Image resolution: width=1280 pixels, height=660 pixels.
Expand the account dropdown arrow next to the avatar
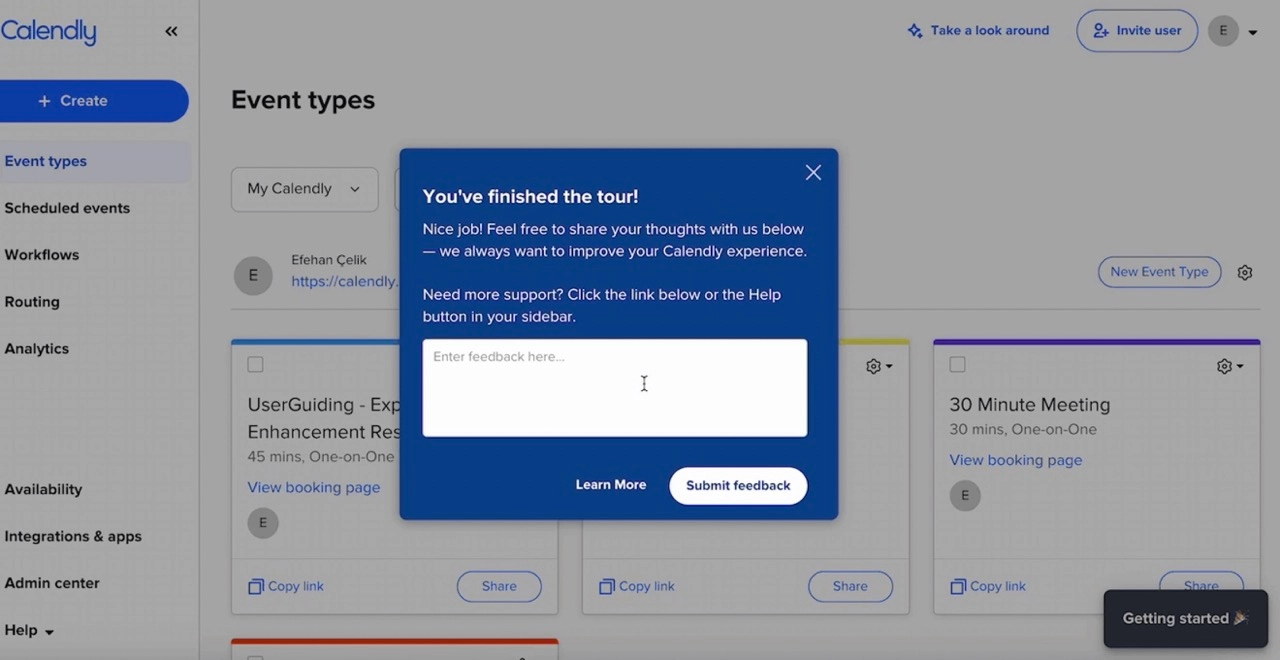[x=1252, y=31]
